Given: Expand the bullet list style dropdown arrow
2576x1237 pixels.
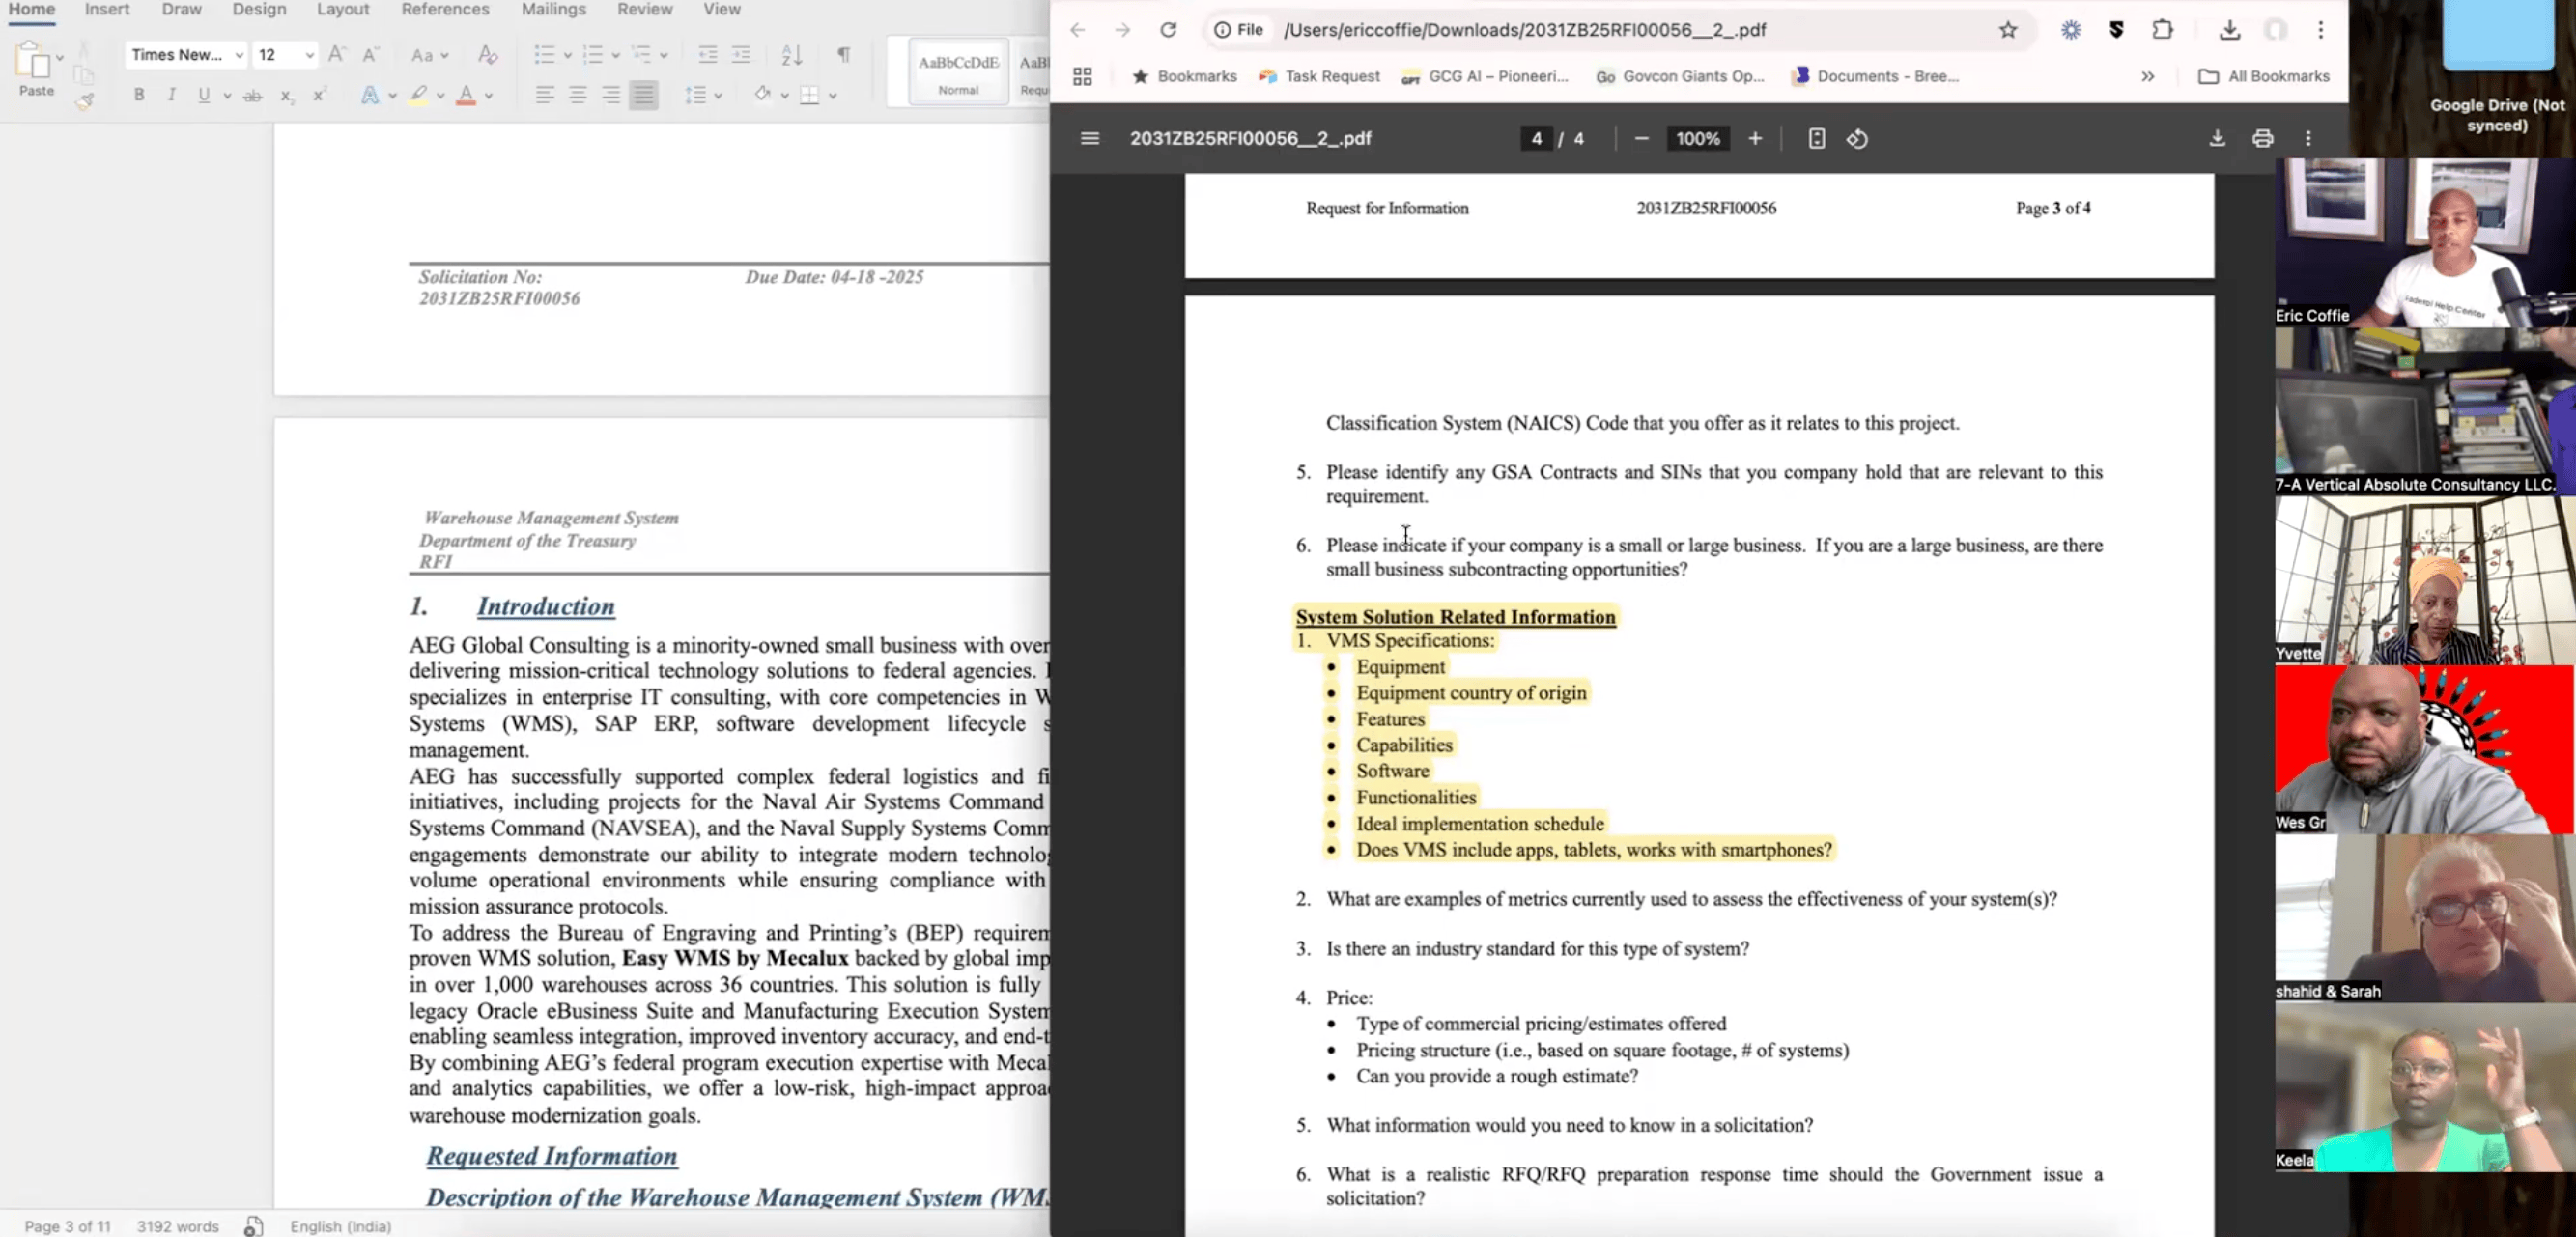Looking at the screenshot, I should click(567, 55).
